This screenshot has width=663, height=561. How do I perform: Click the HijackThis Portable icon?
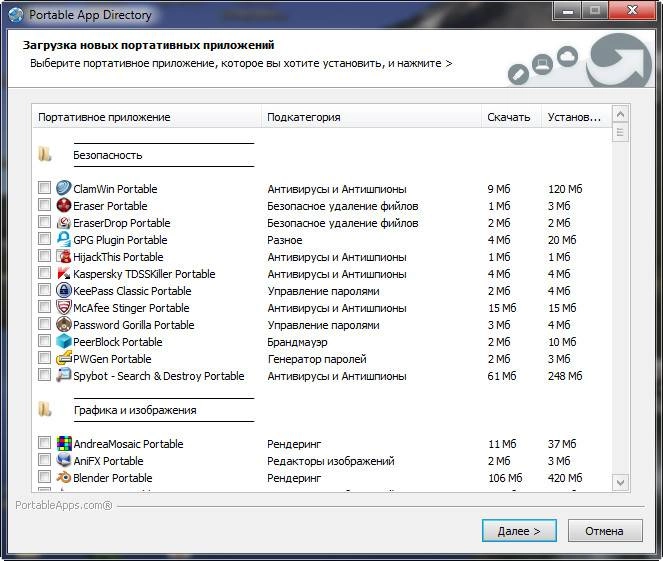pos(63,256)
